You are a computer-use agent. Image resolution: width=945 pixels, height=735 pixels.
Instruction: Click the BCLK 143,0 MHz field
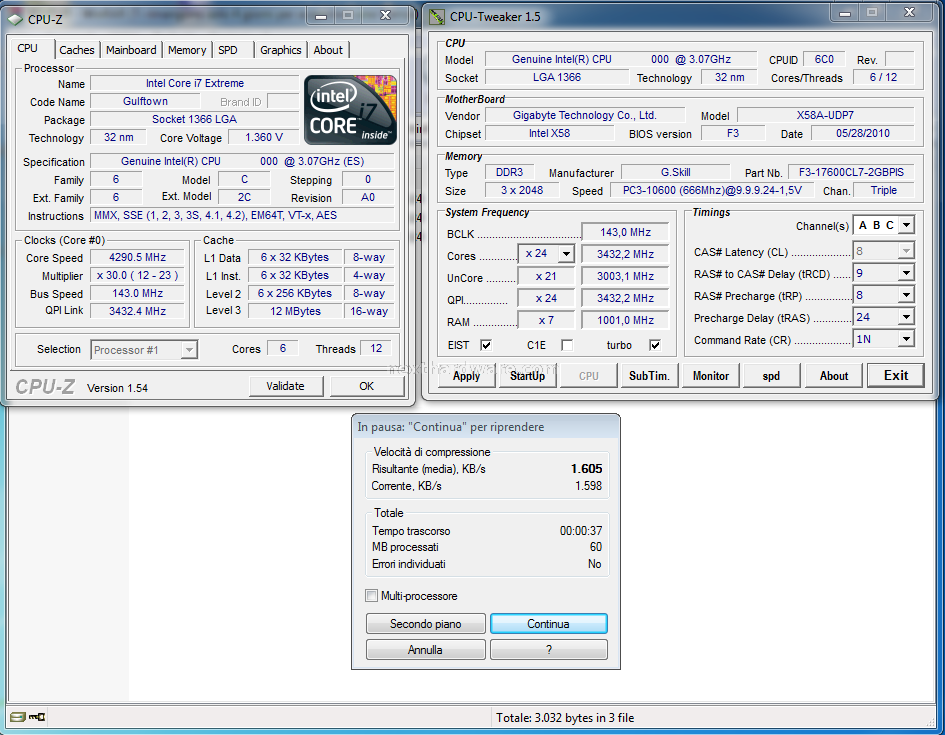coord(626,232)
